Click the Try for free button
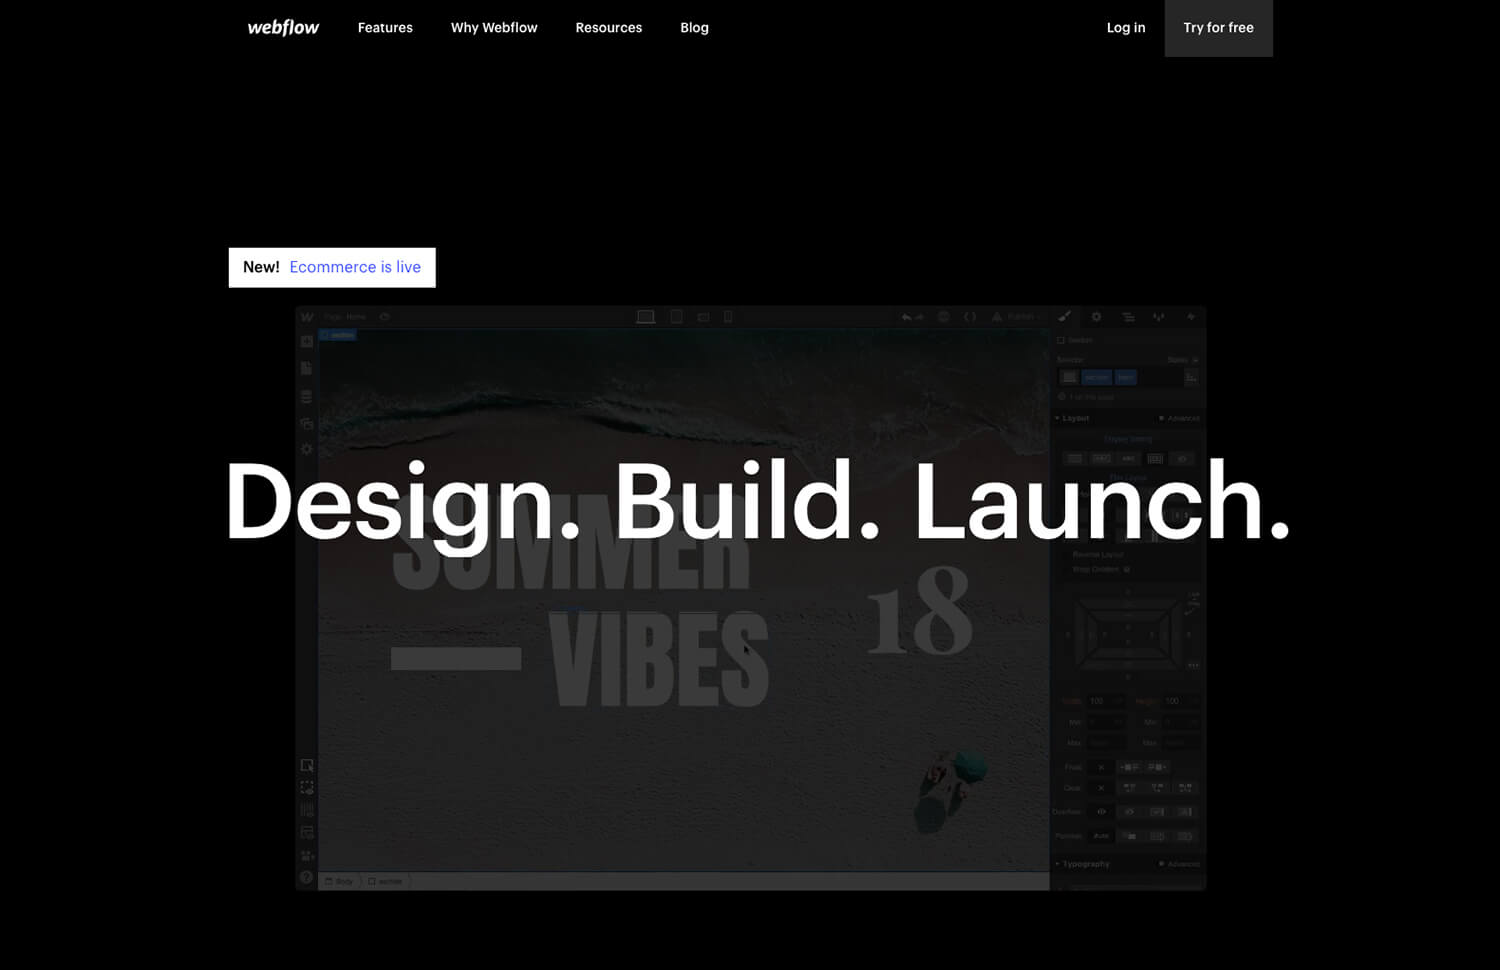 coord(1218,28)
